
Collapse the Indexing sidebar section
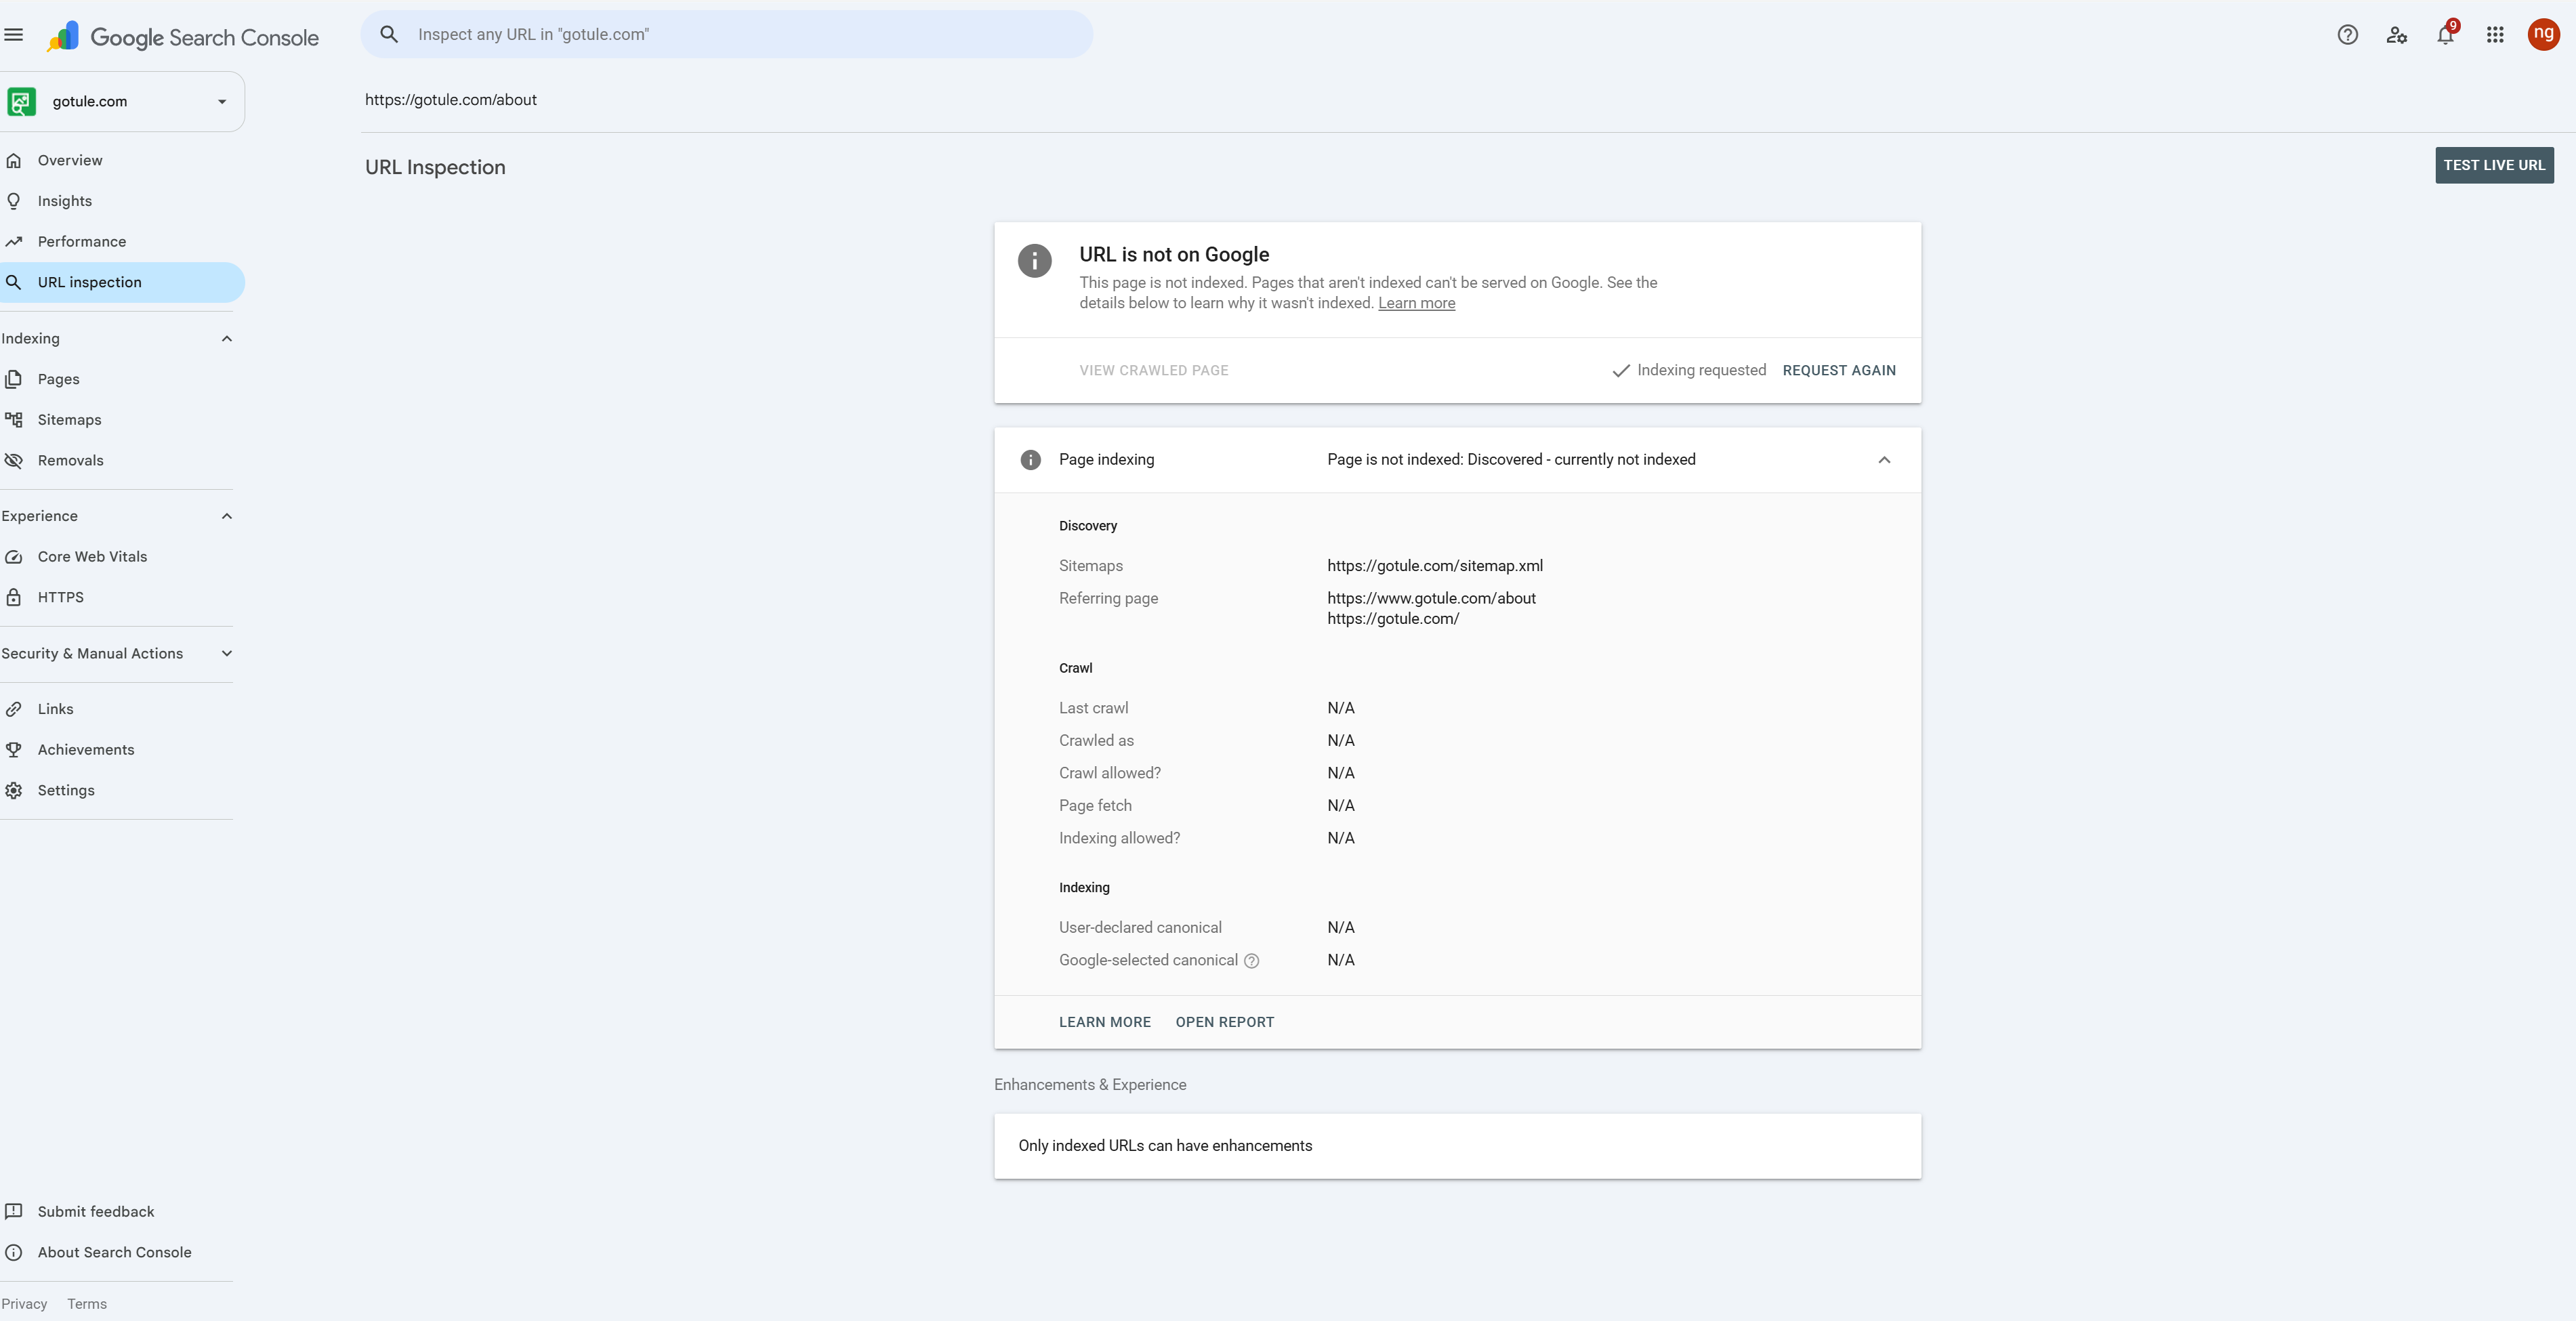tap(227, 339)
